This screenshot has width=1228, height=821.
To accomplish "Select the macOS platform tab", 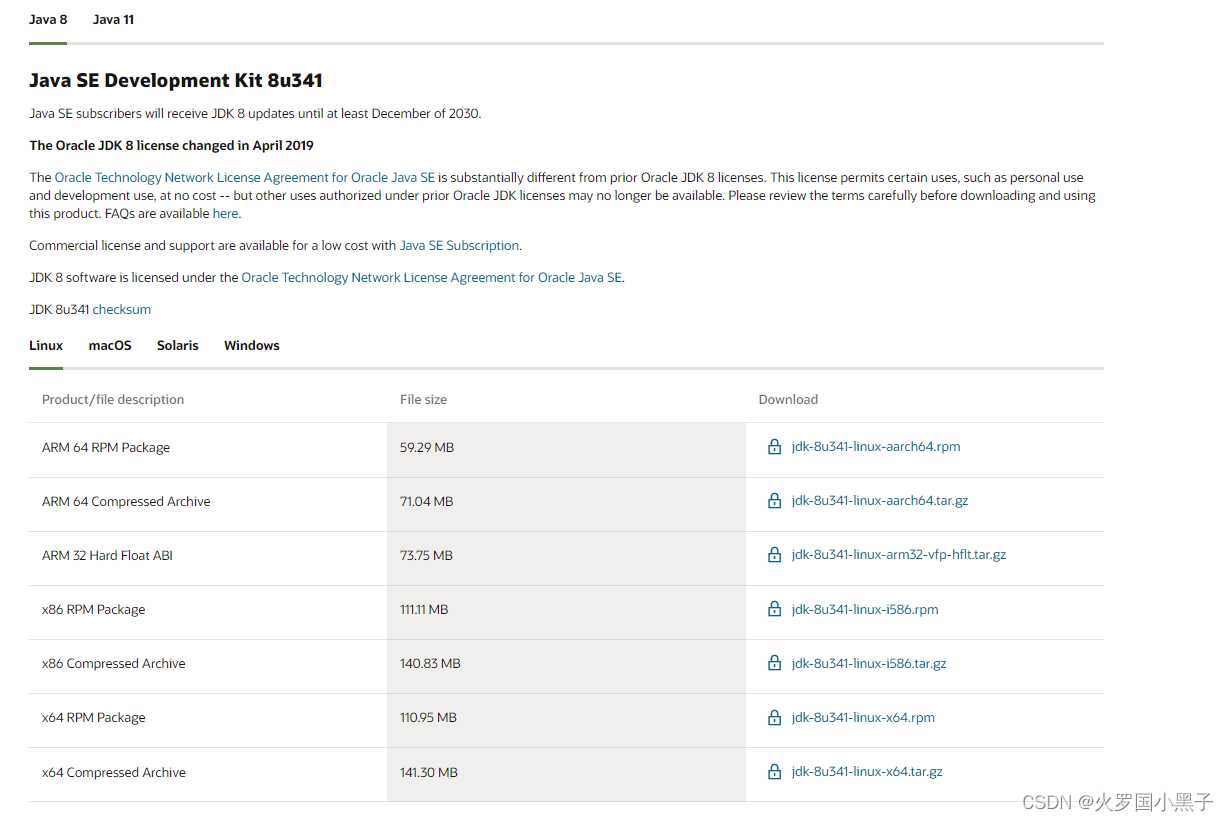I will coord(110,346).
